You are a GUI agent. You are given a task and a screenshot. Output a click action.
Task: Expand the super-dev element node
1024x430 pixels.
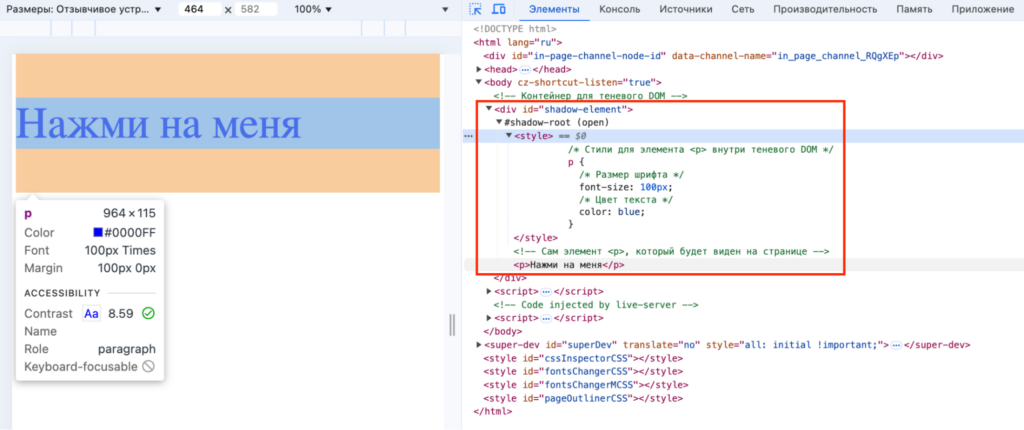(x=479, y=345)
